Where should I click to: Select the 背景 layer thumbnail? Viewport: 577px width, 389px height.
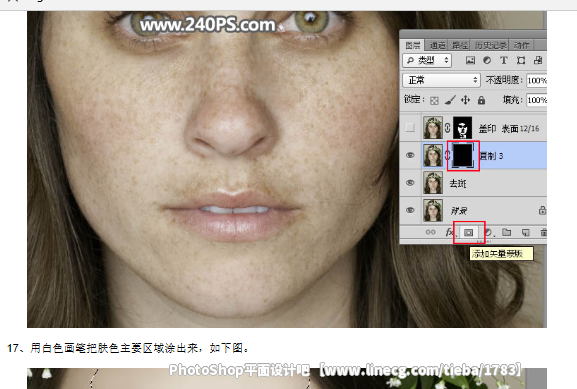433,210
